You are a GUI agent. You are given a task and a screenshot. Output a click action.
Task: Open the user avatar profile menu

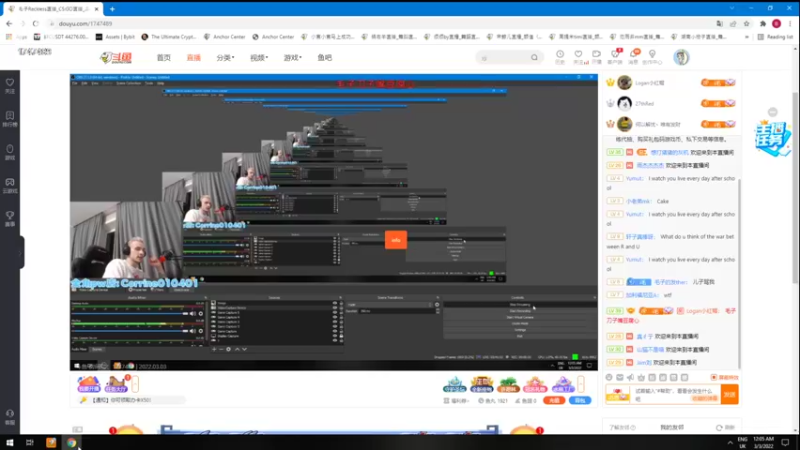coord(681,57)
